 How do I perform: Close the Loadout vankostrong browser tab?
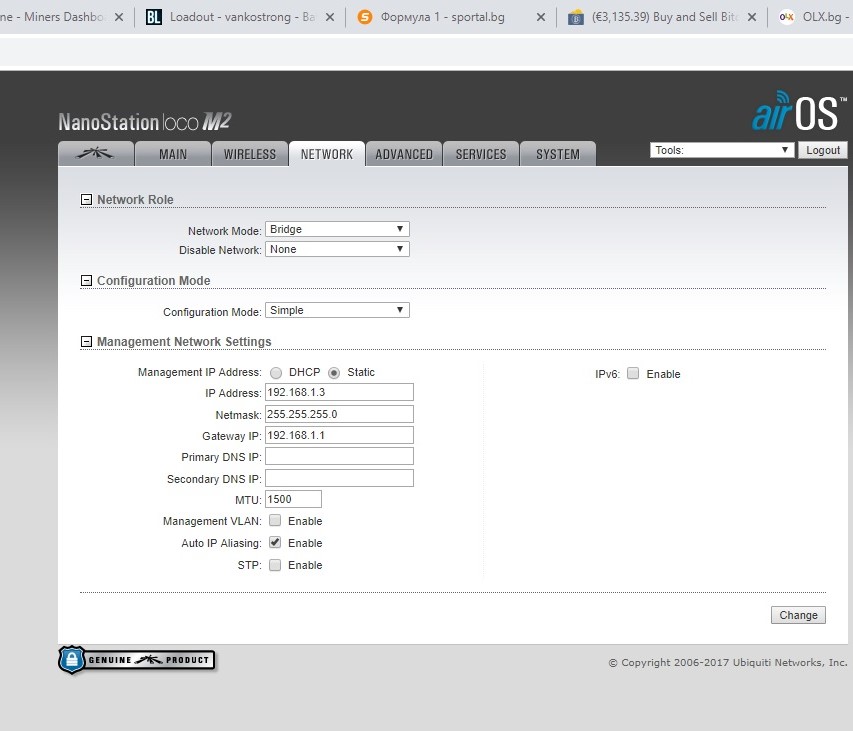pos(330,17)
